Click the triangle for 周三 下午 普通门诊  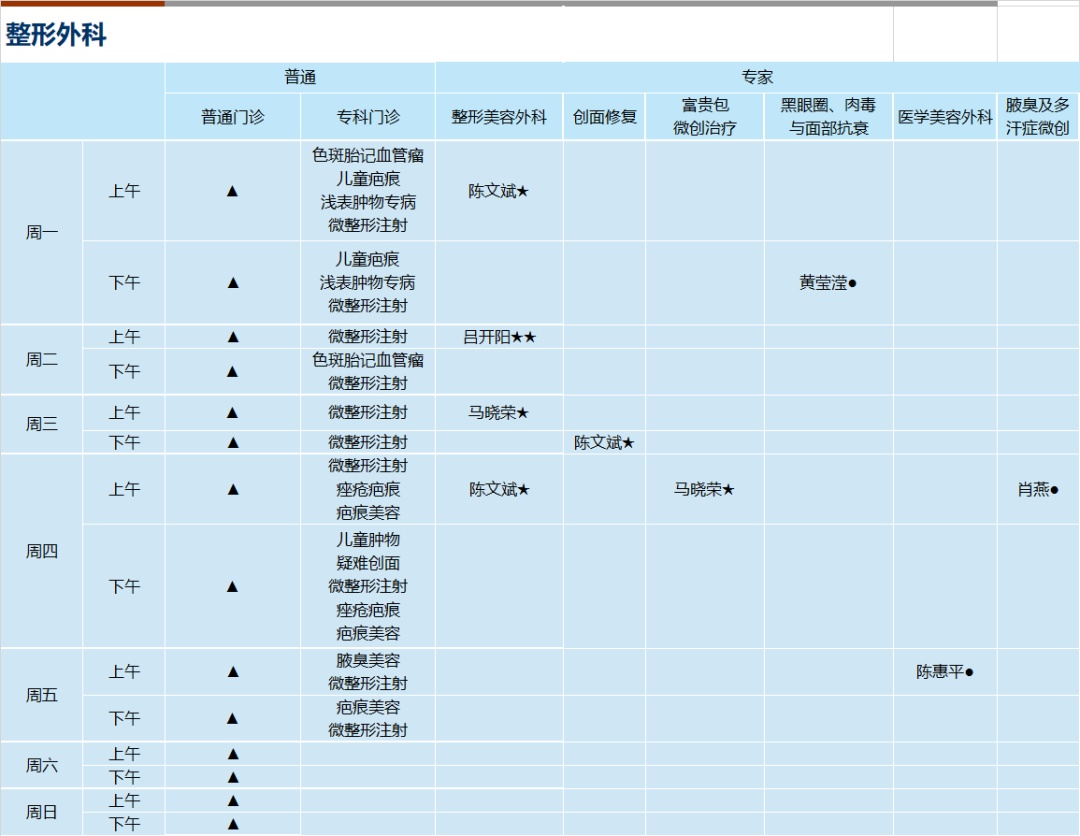[233, 442]
